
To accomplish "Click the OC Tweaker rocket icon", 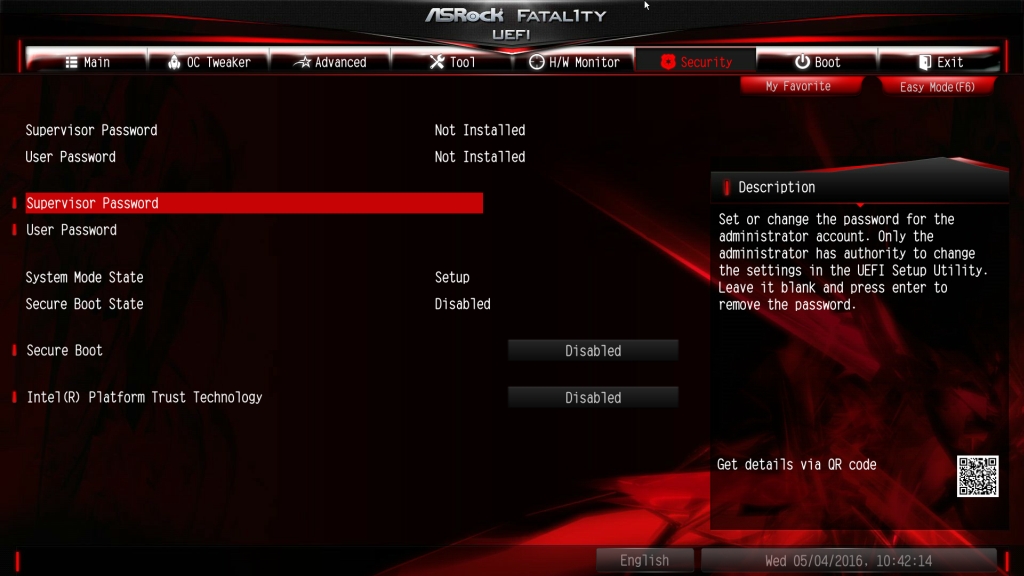I will (174, 62).
